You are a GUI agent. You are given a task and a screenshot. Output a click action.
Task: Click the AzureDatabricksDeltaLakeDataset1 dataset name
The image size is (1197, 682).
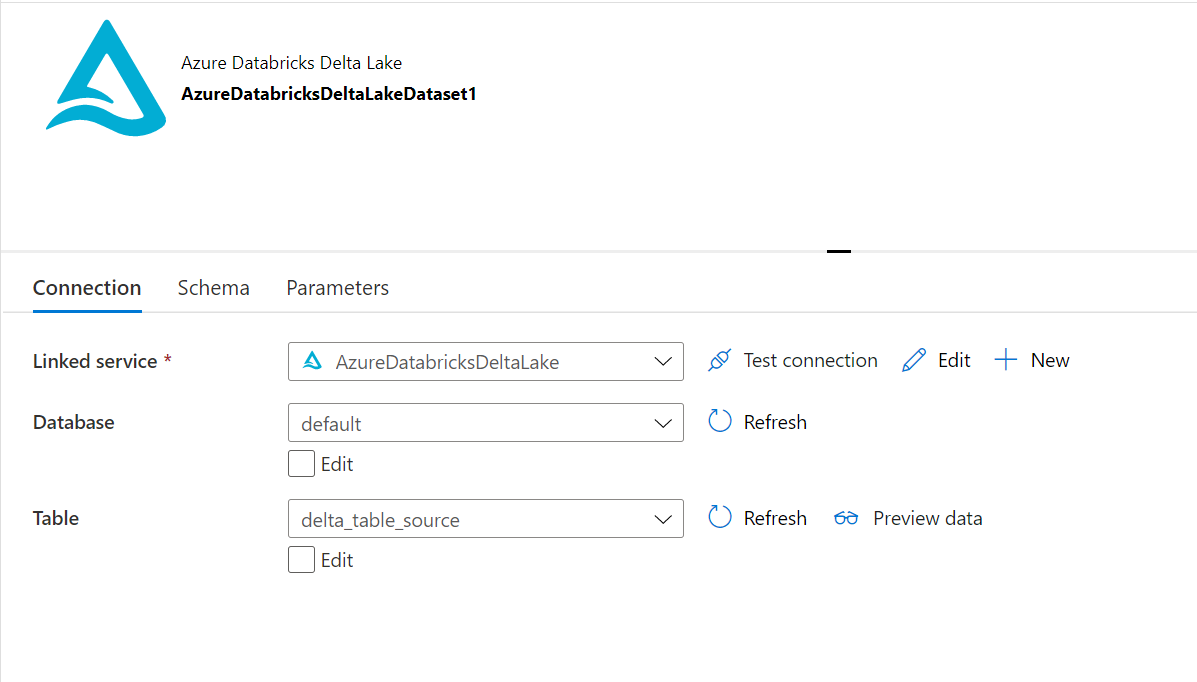coord(328,95)
